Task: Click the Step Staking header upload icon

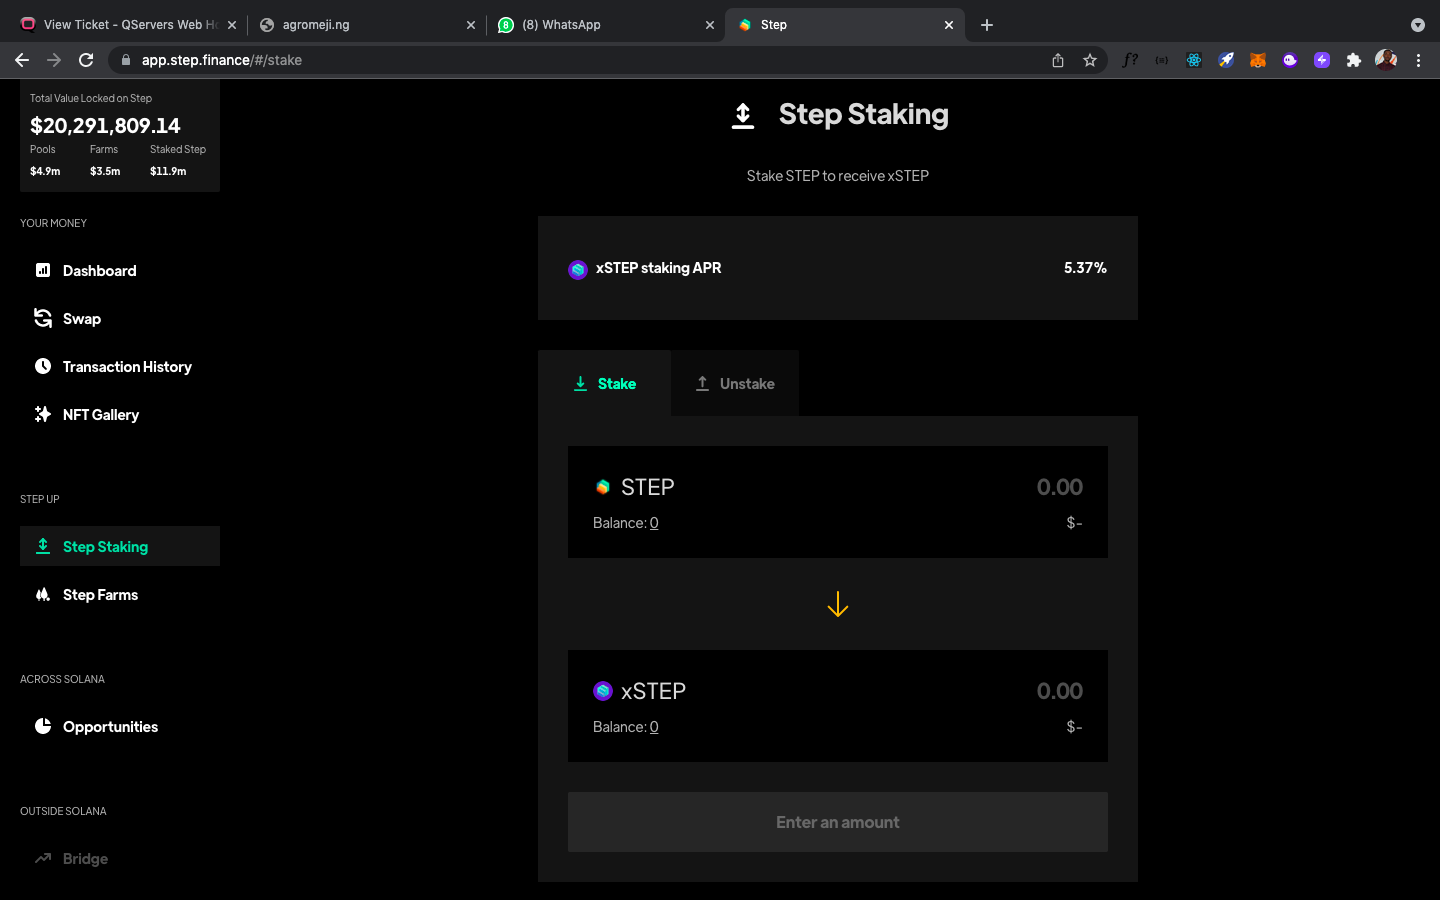Action: [x=743, y=116]
